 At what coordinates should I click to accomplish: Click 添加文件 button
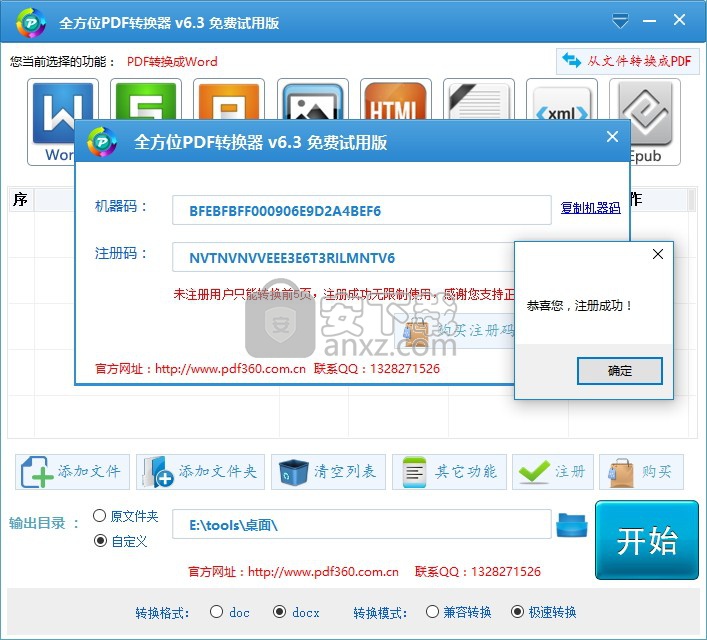(72, 472)
